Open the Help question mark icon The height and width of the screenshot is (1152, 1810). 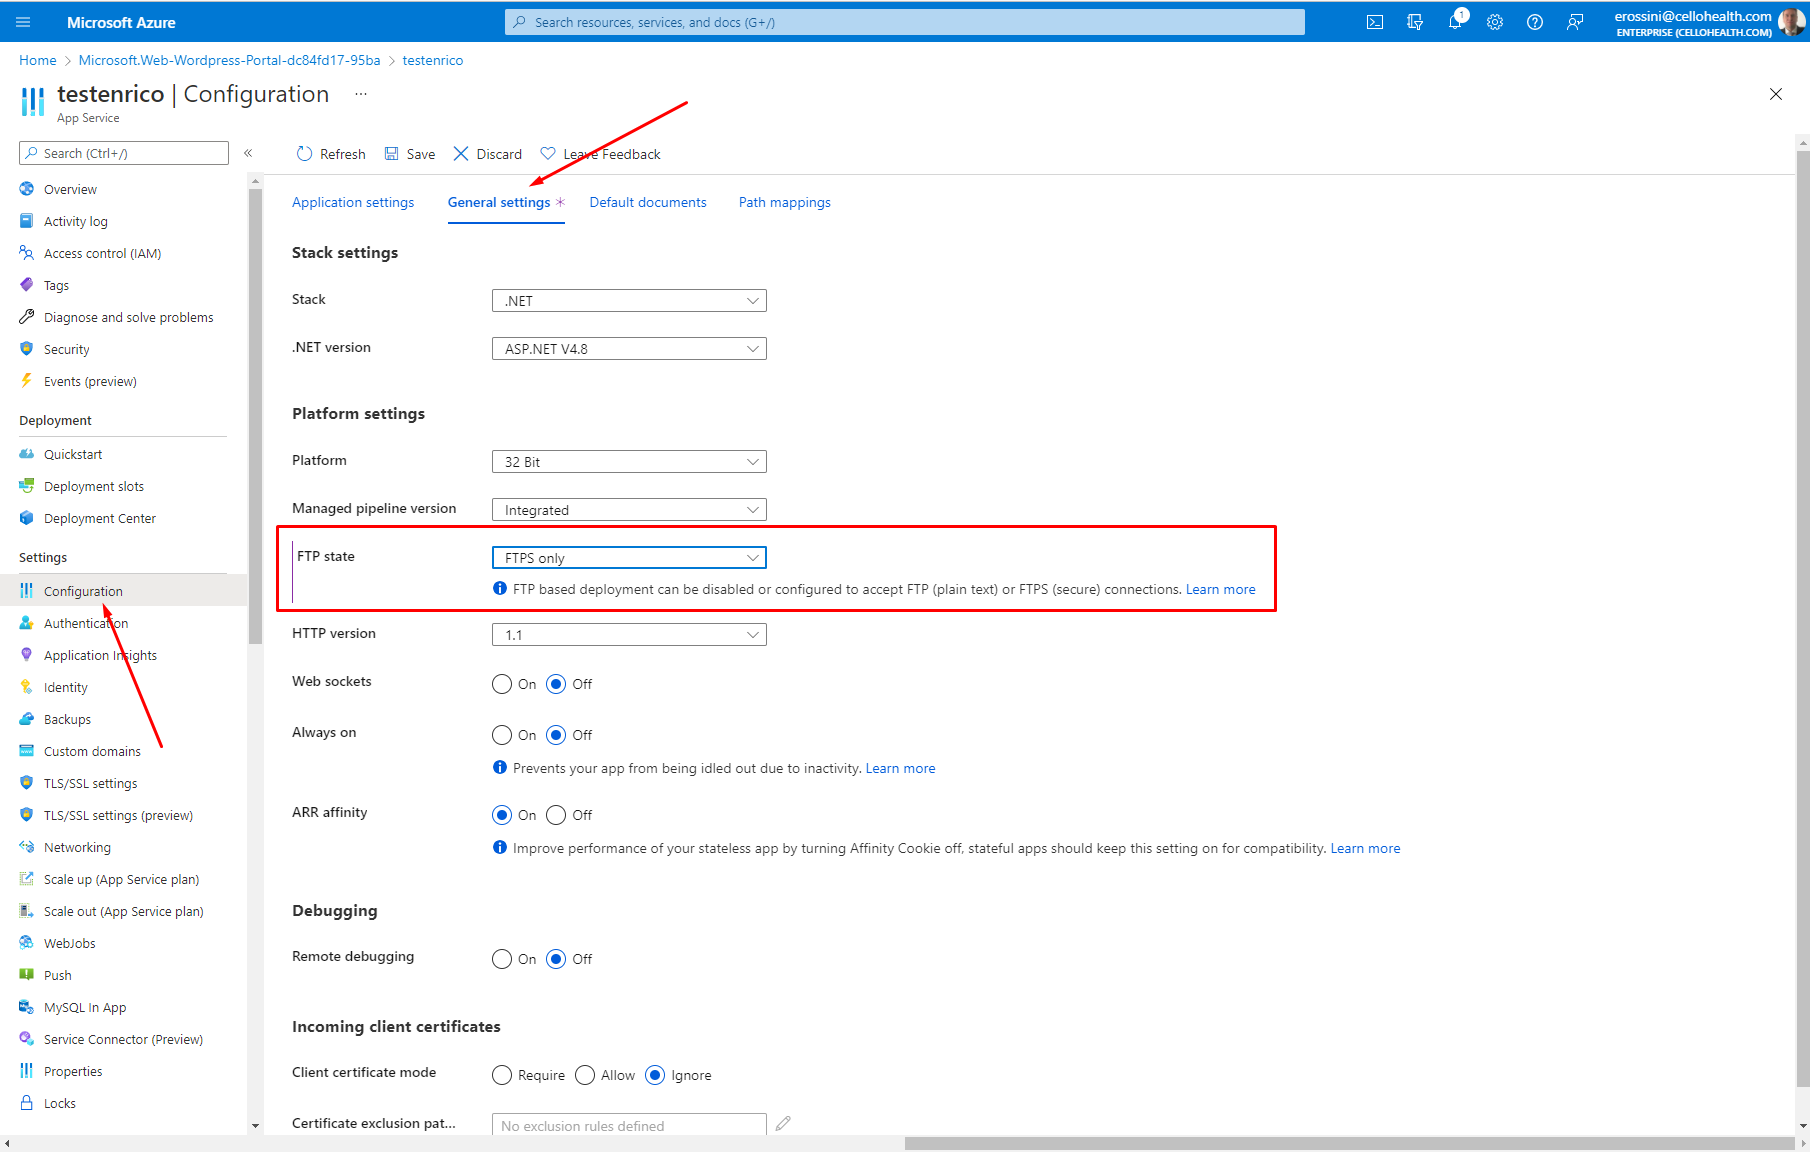(1535, 21)
